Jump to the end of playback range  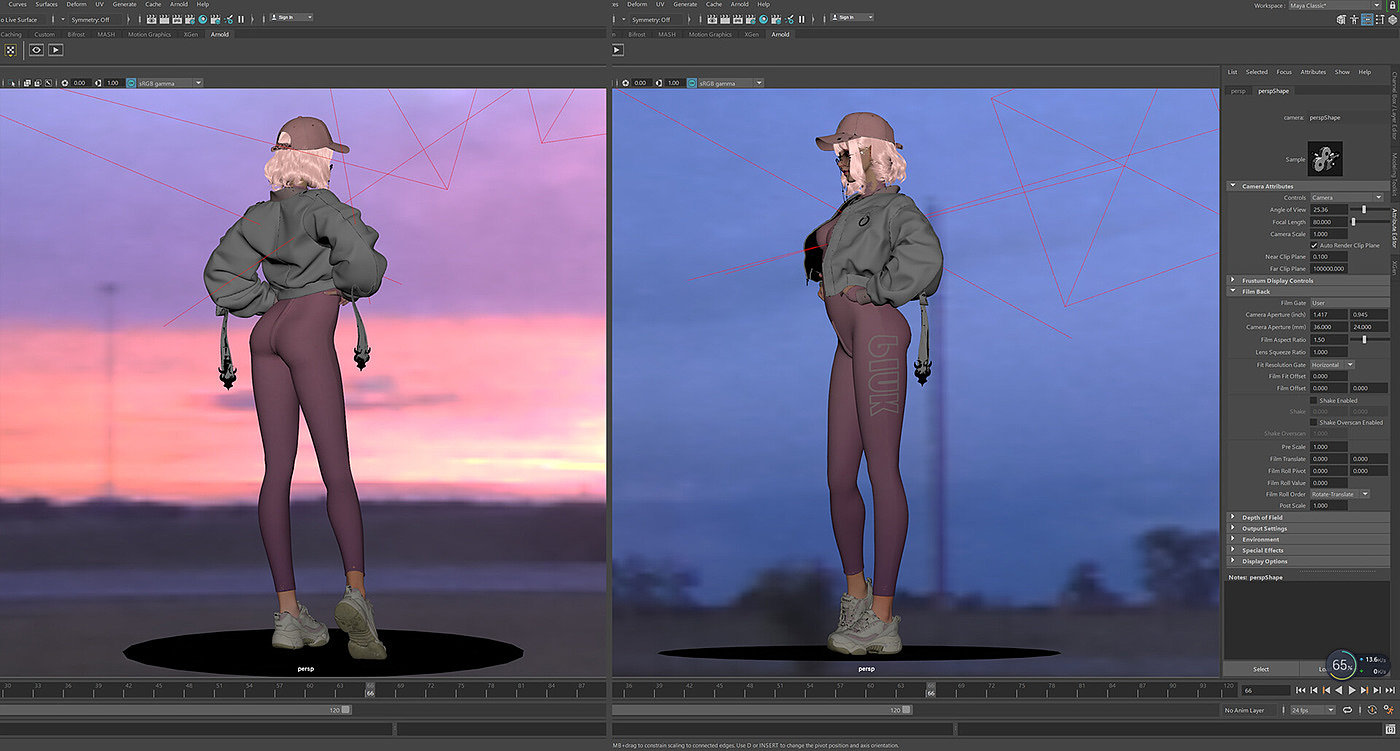1390,690
